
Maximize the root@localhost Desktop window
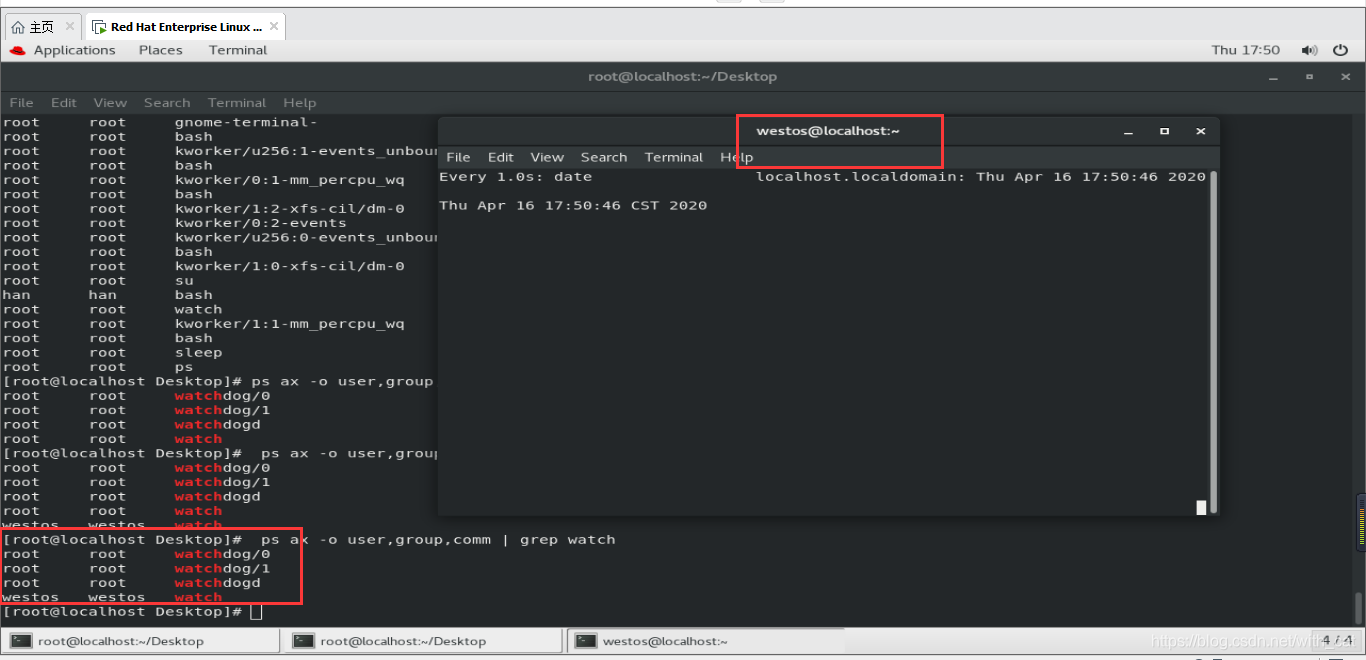coord(1309,76)
